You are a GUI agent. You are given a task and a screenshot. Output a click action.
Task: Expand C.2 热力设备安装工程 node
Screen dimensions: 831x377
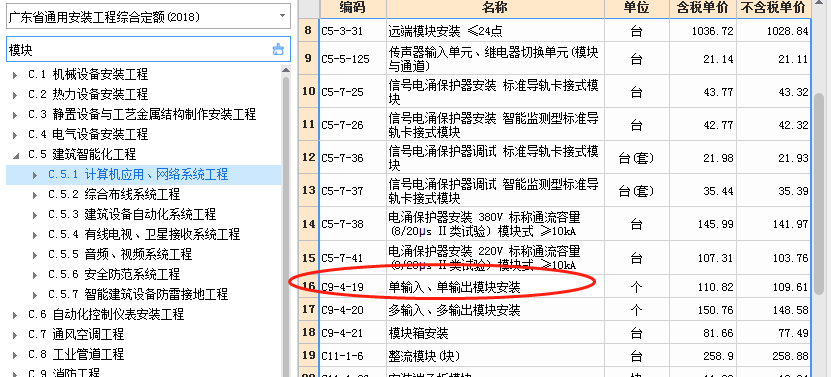point(15,95)
